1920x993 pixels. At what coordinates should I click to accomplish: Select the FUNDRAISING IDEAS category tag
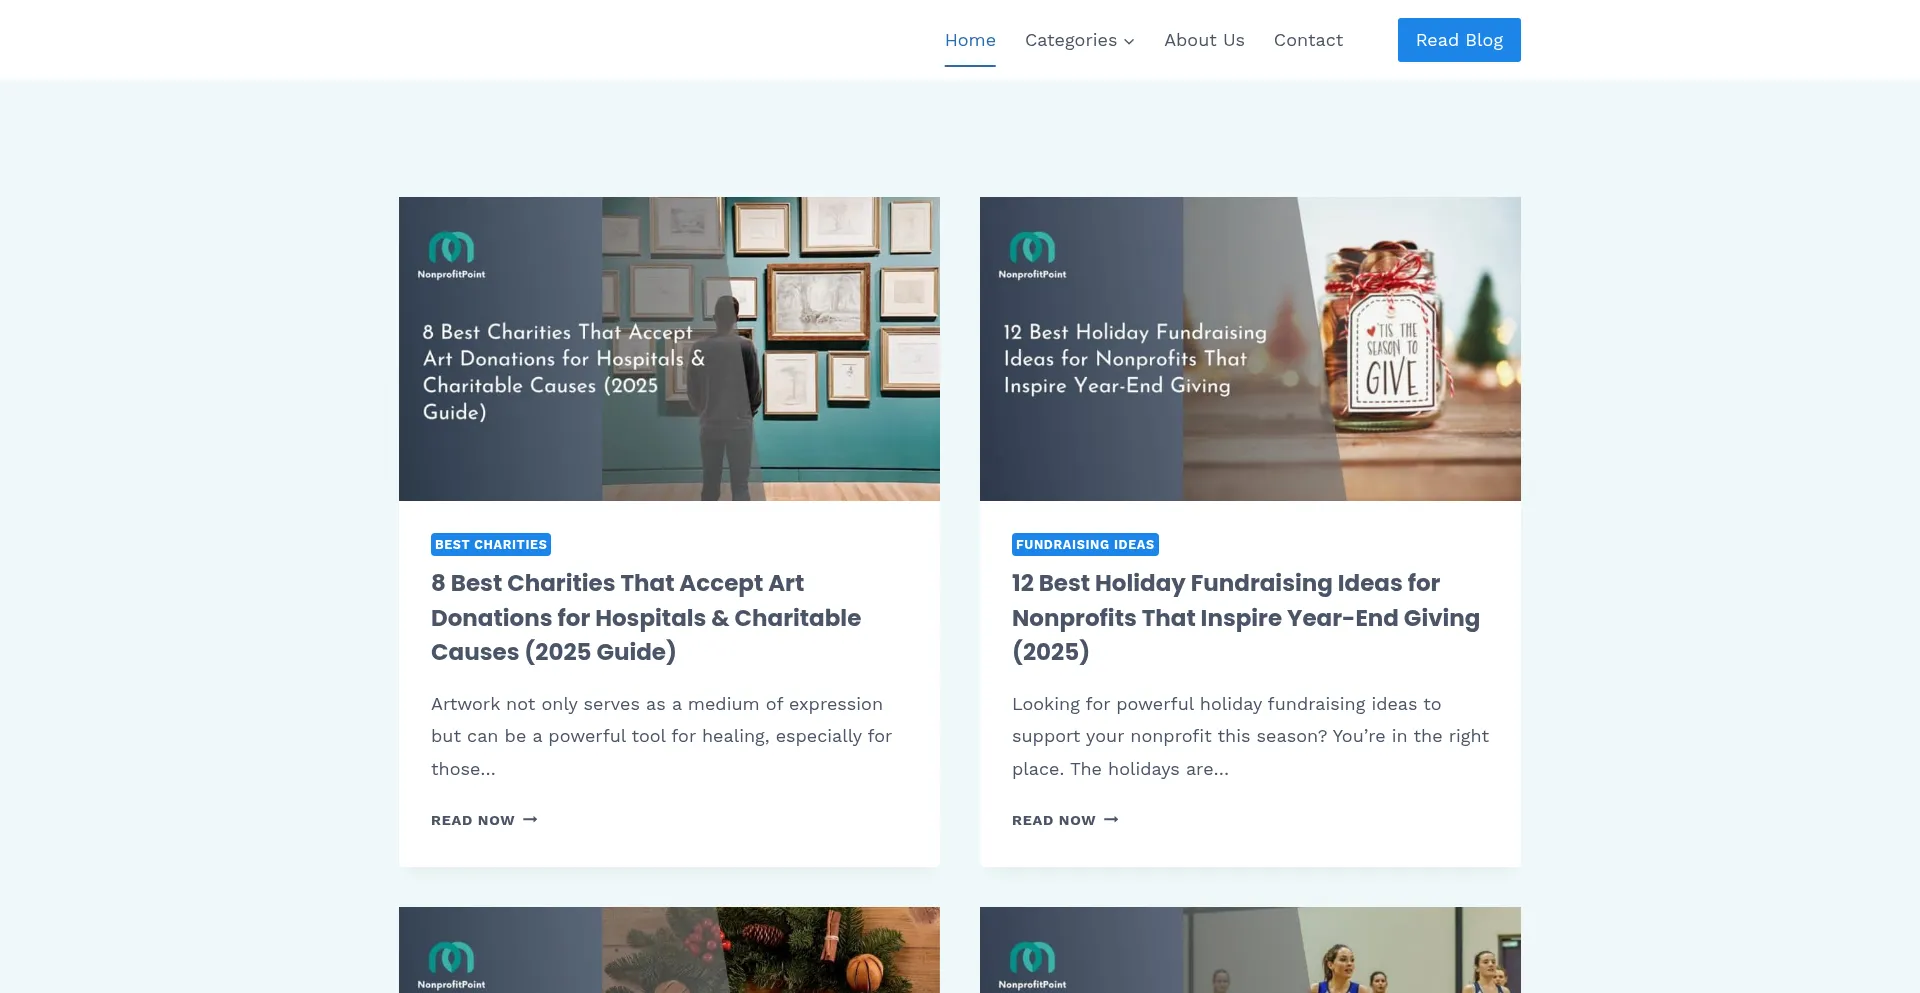pyautogui.click(x=1085, y=544)
